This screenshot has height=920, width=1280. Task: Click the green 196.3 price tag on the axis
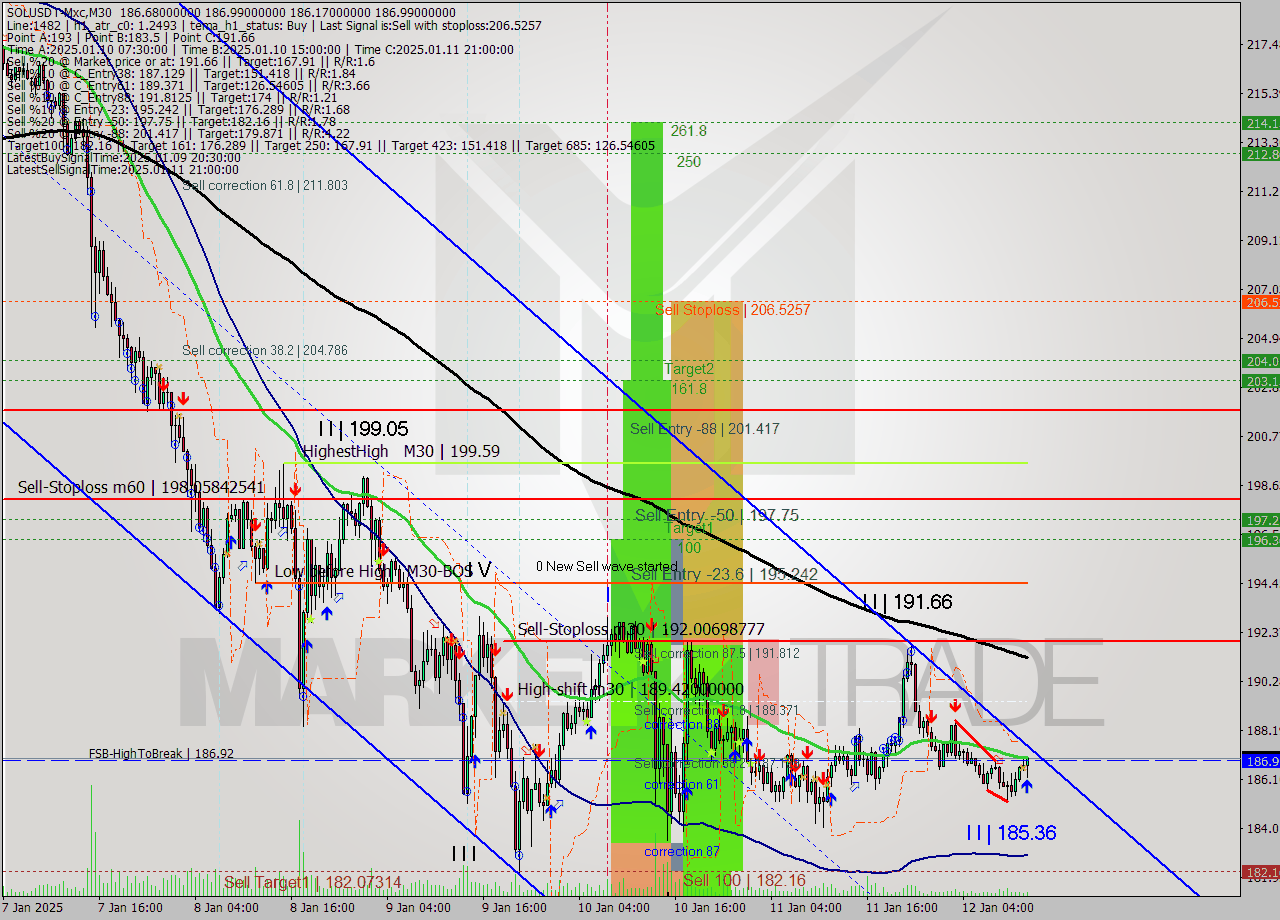1260,540
